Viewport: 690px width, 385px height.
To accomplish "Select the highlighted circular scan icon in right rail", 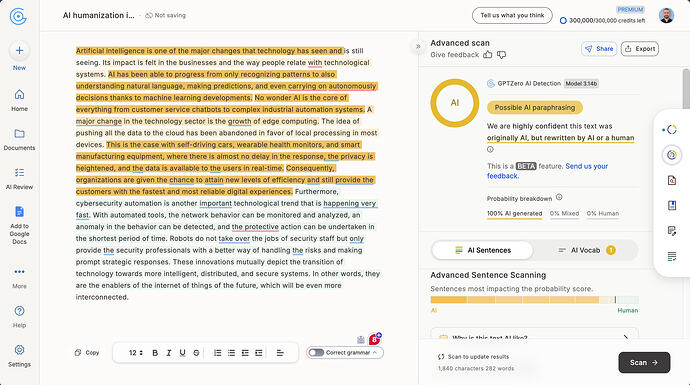I will [x=672, y=155].
